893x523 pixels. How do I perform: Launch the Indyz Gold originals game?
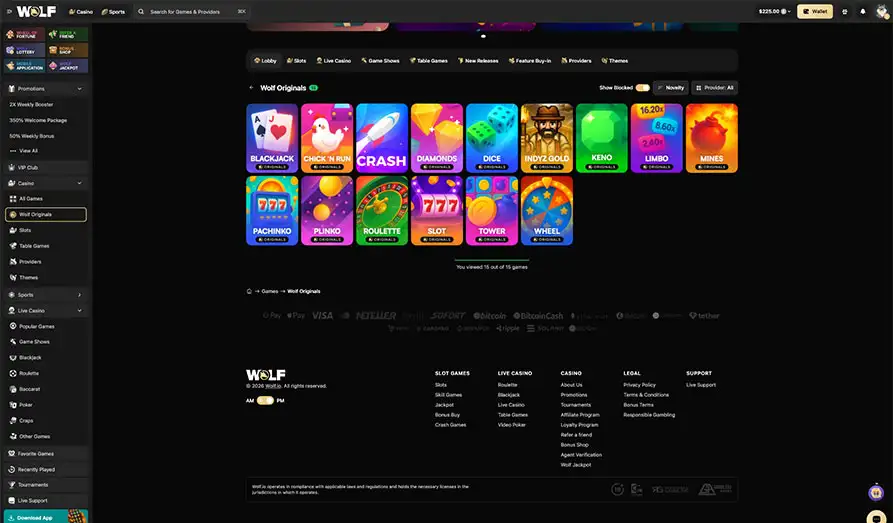(547, 138)
